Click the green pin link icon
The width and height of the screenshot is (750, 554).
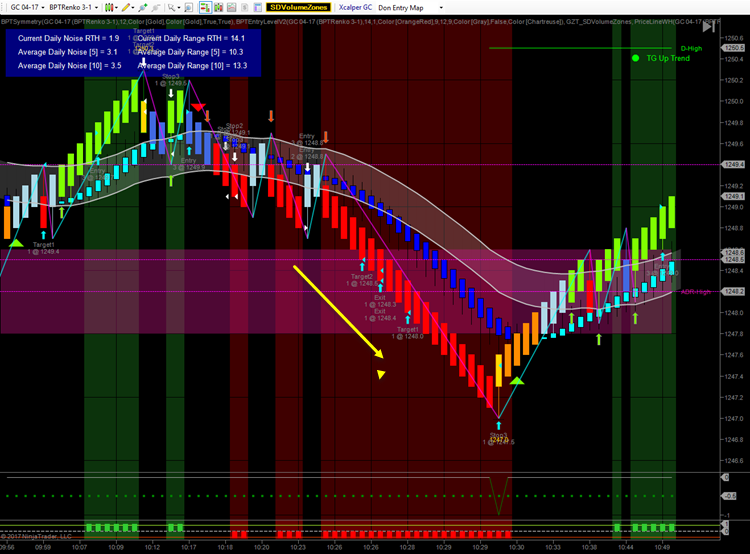(x=143, y=7)
